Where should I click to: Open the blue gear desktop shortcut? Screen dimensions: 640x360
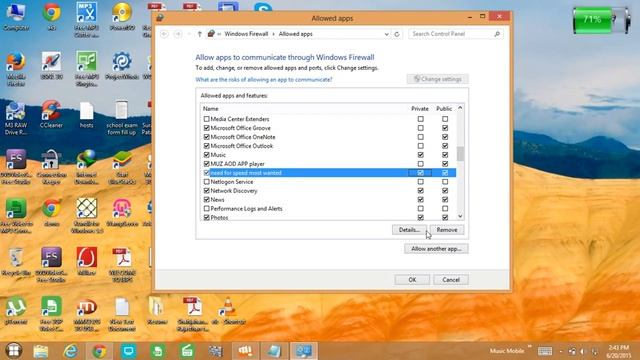pyautogui.click(x=122, y=65)
